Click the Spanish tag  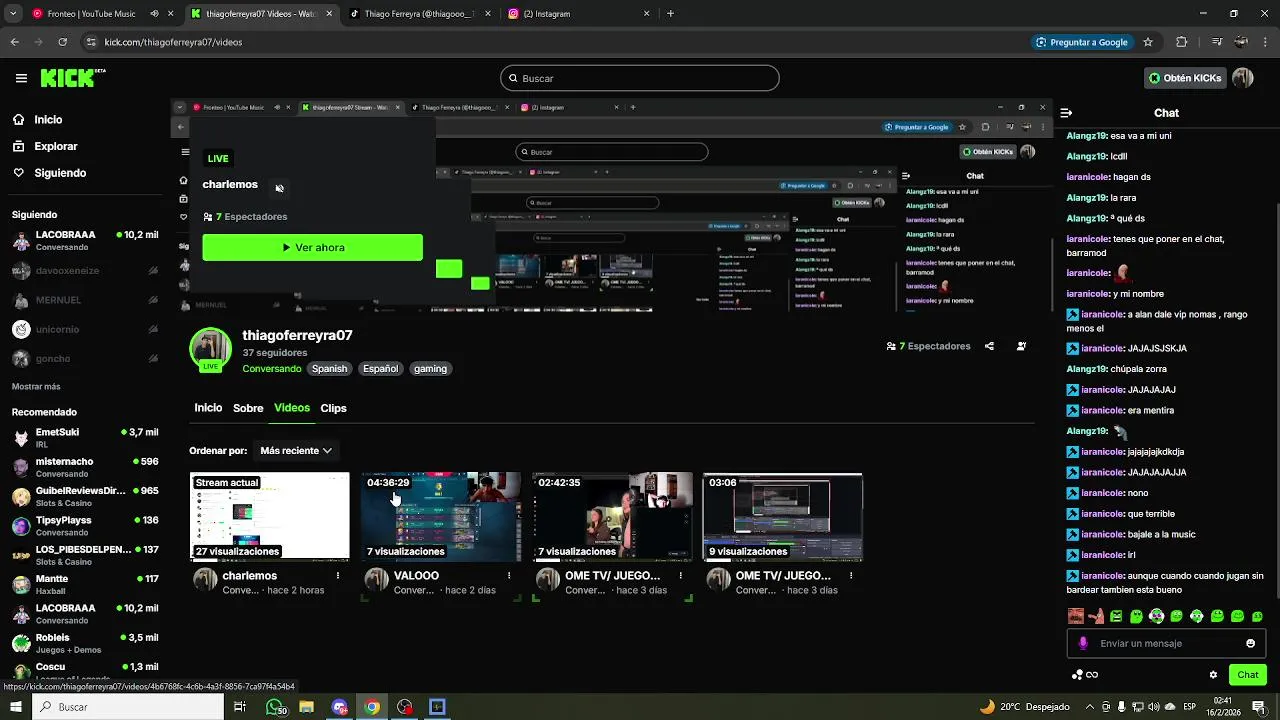pyautogui.click(x=329, y=369)
